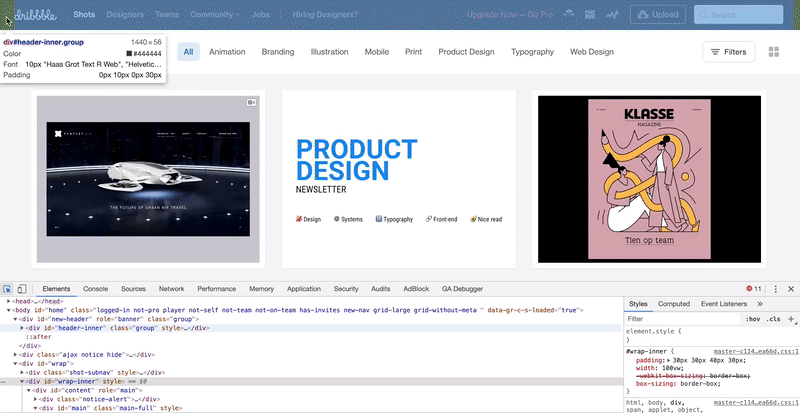Open the DevTools three-dot menu
Image resolution: width=800 pixels, height=413 pixels.
point(775,288)
